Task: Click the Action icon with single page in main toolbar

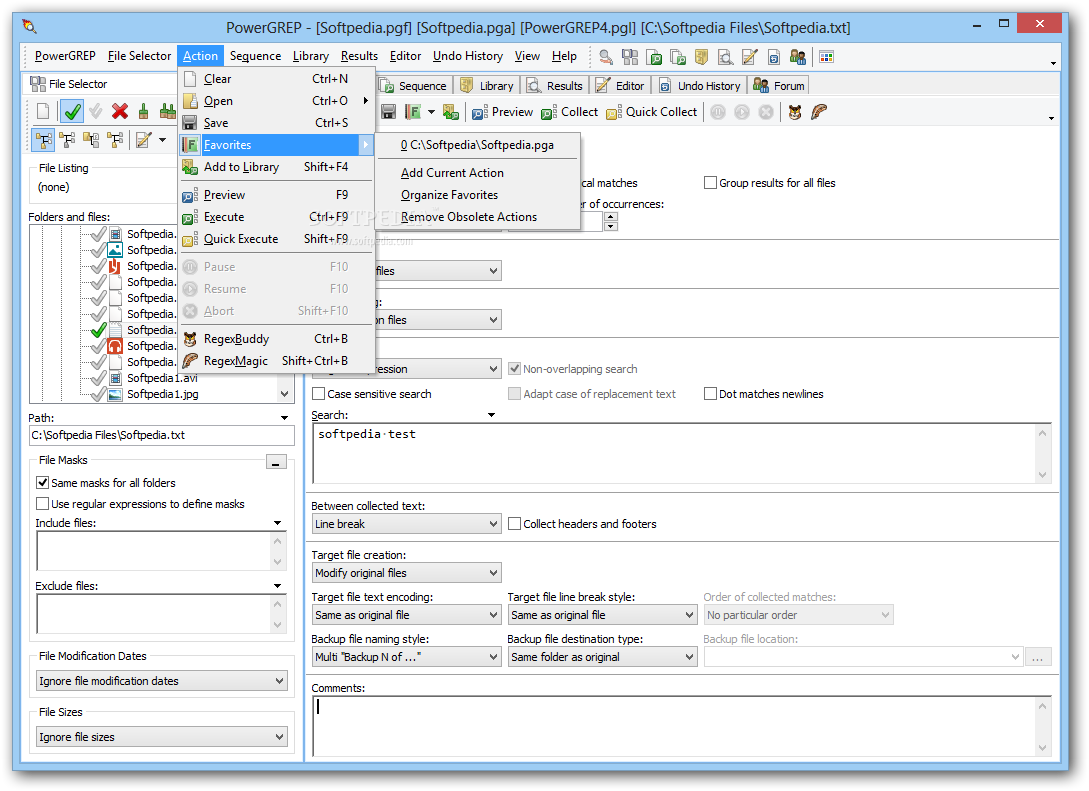Action: click(x=654, y=56)
